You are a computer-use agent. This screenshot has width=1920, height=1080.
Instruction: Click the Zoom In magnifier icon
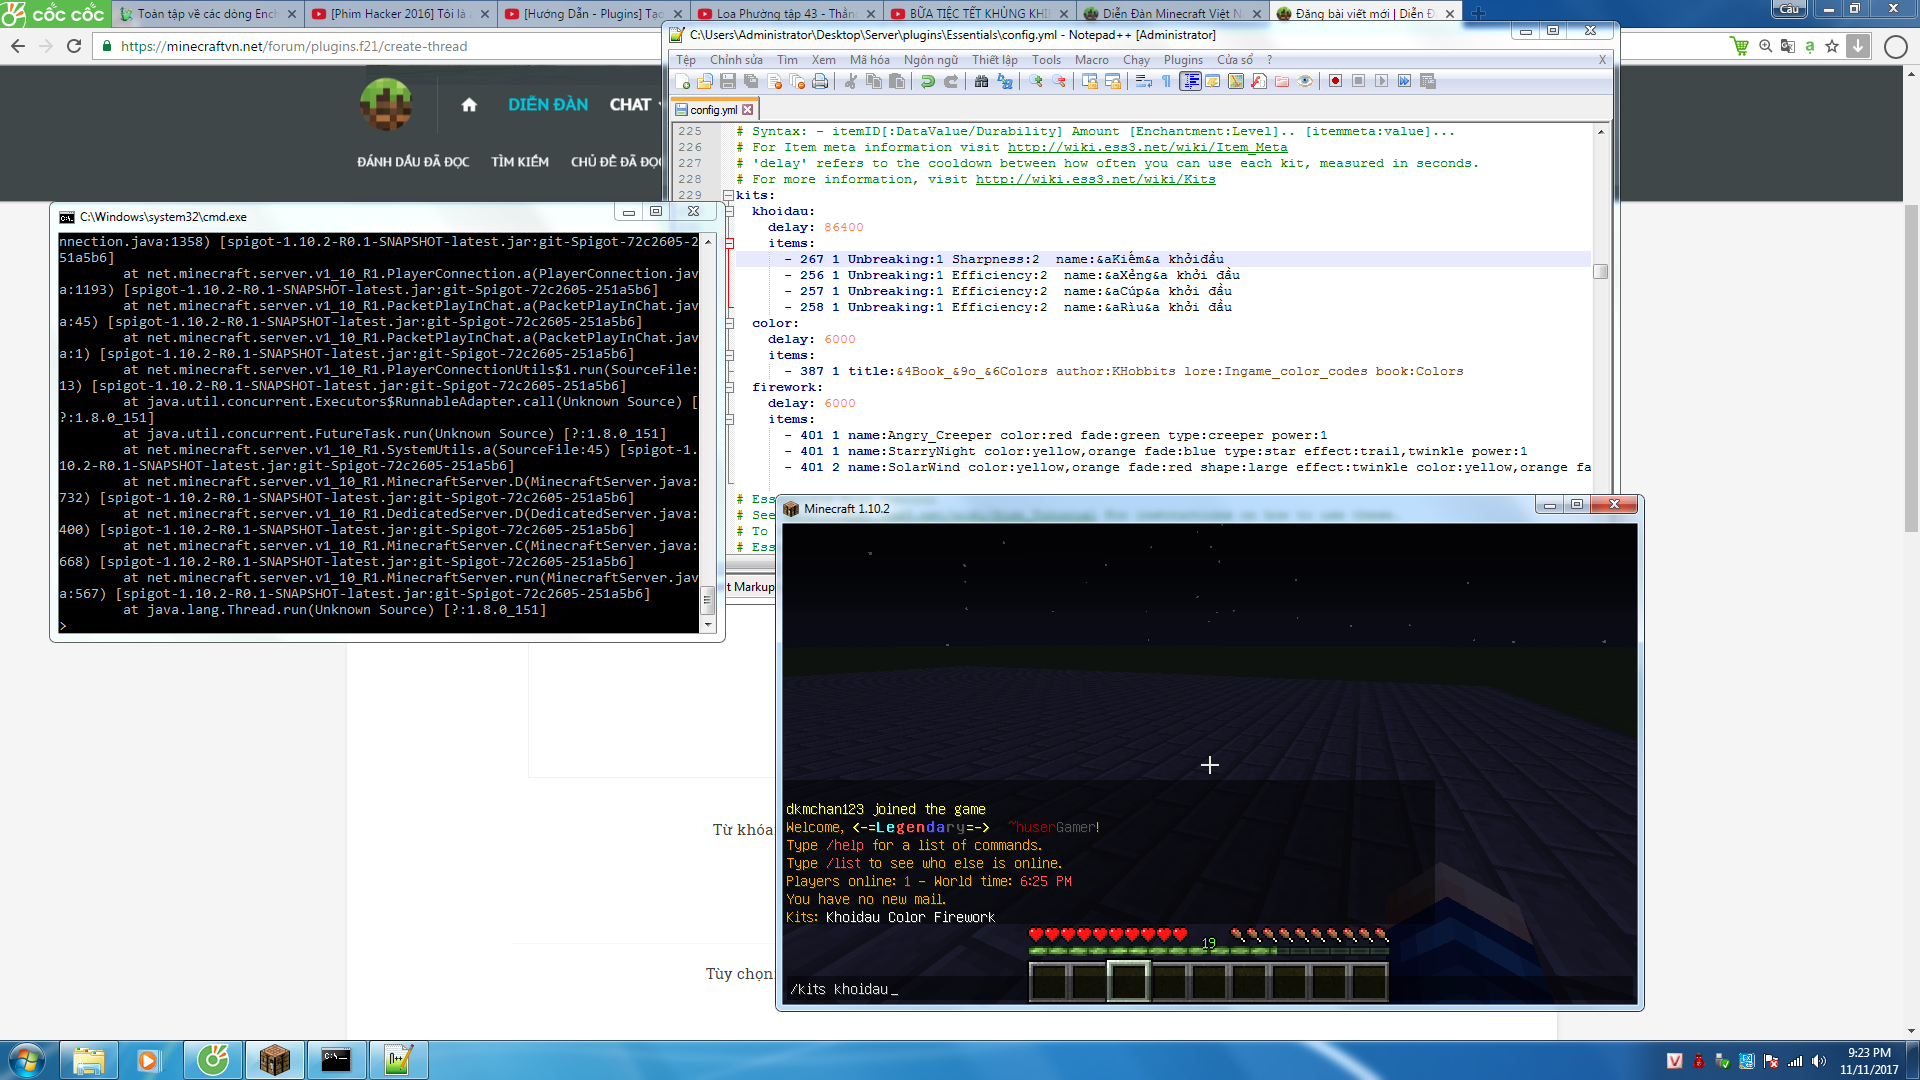tap(1036, 81)
